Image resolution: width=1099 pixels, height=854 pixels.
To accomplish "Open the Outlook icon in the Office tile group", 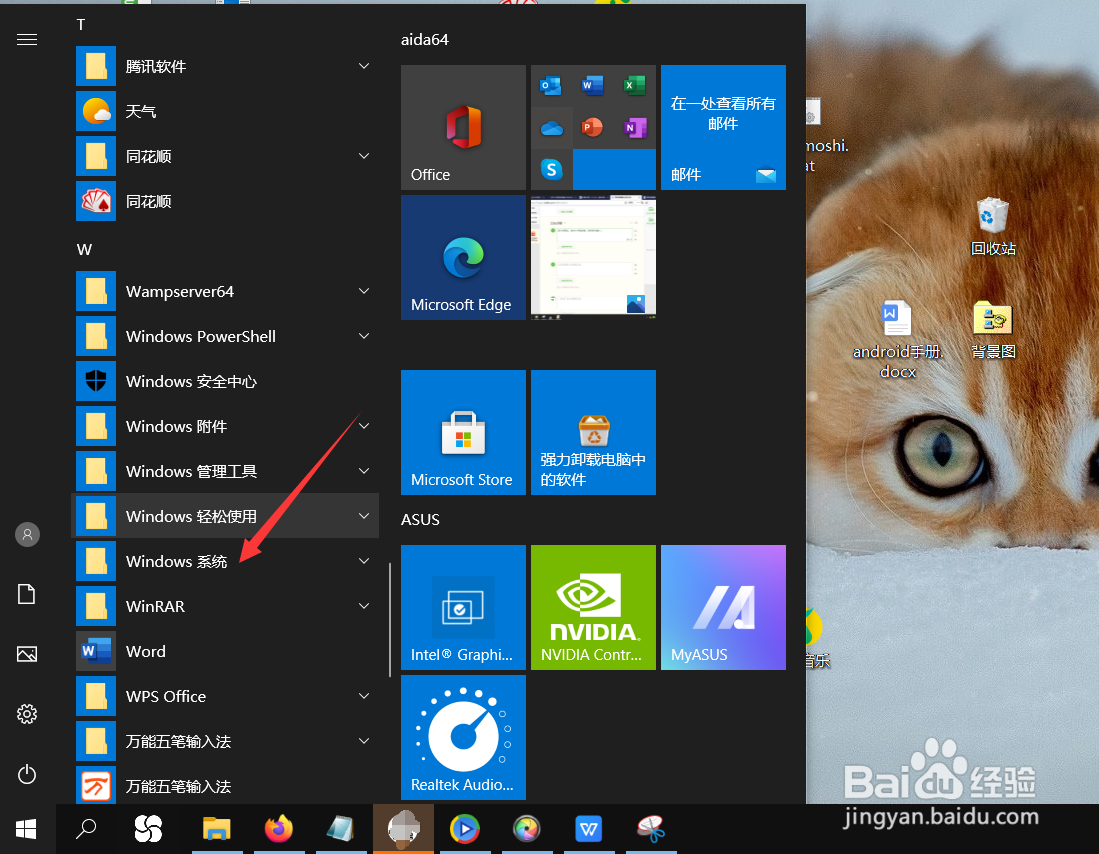I will 551,86.
